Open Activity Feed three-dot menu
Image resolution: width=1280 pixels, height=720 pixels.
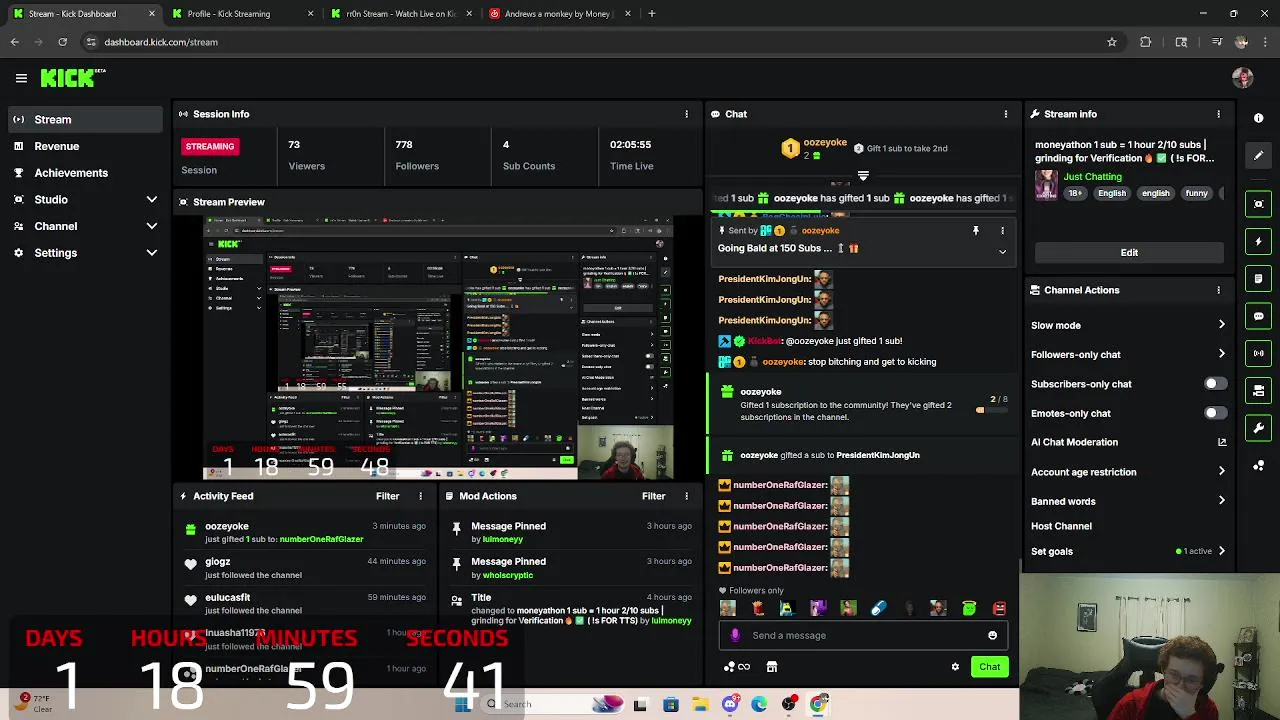[420, 496]
